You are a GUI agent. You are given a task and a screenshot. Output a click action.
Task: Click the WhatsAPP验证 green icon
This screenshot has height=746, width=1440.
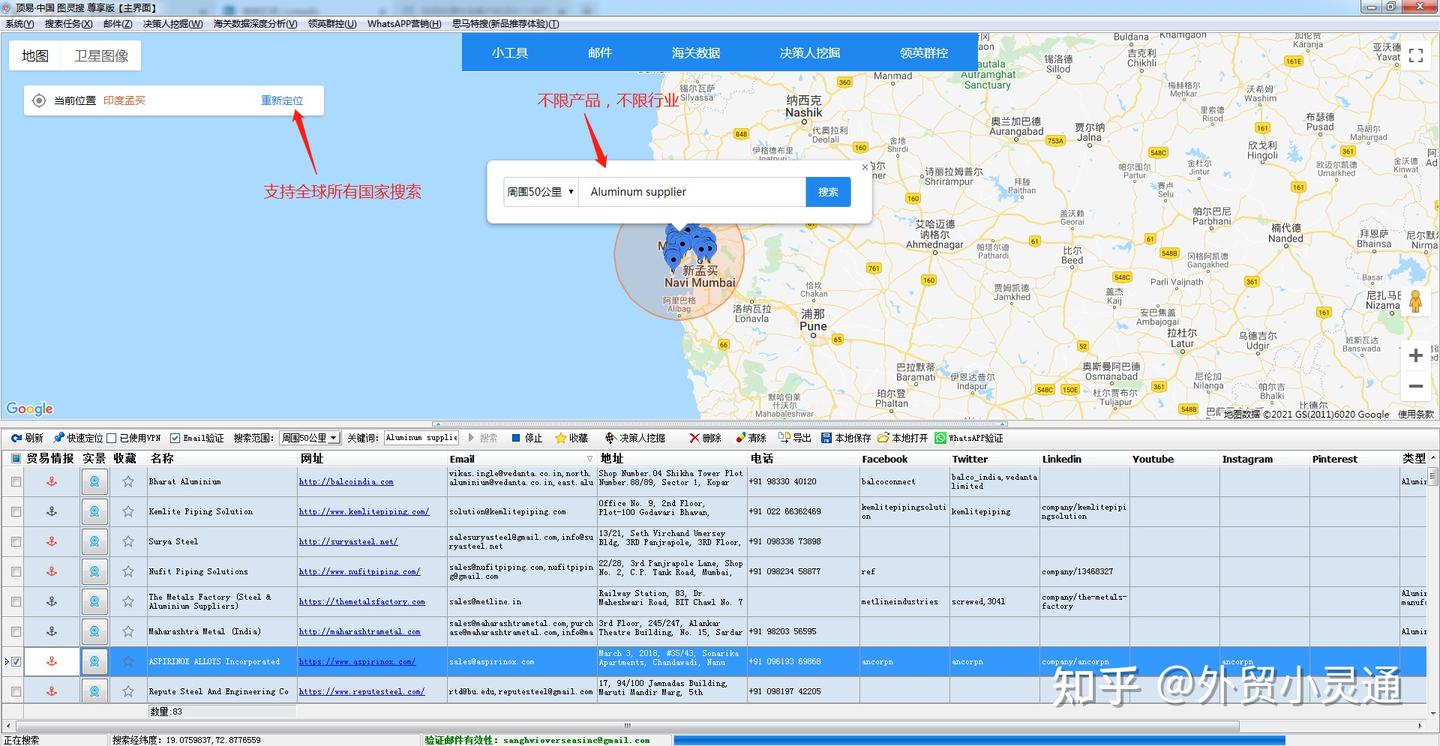(x=940, y=438)
